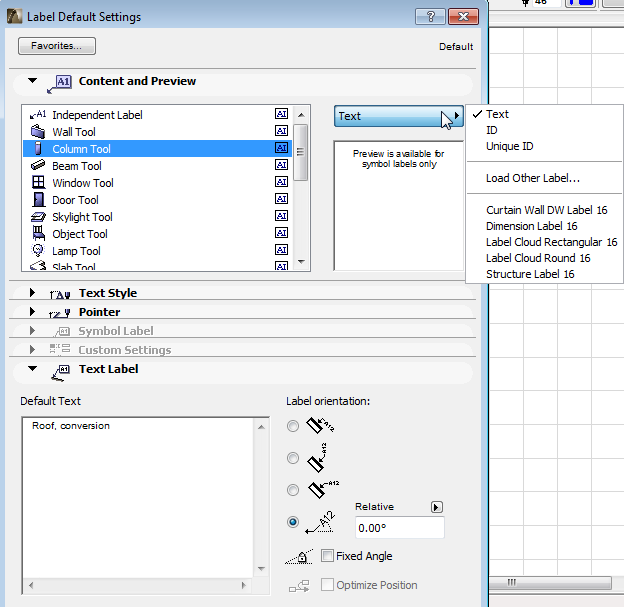Select the second label orientation radio button
This screenshot has height=607, width=624.
(x=293, y=458)
